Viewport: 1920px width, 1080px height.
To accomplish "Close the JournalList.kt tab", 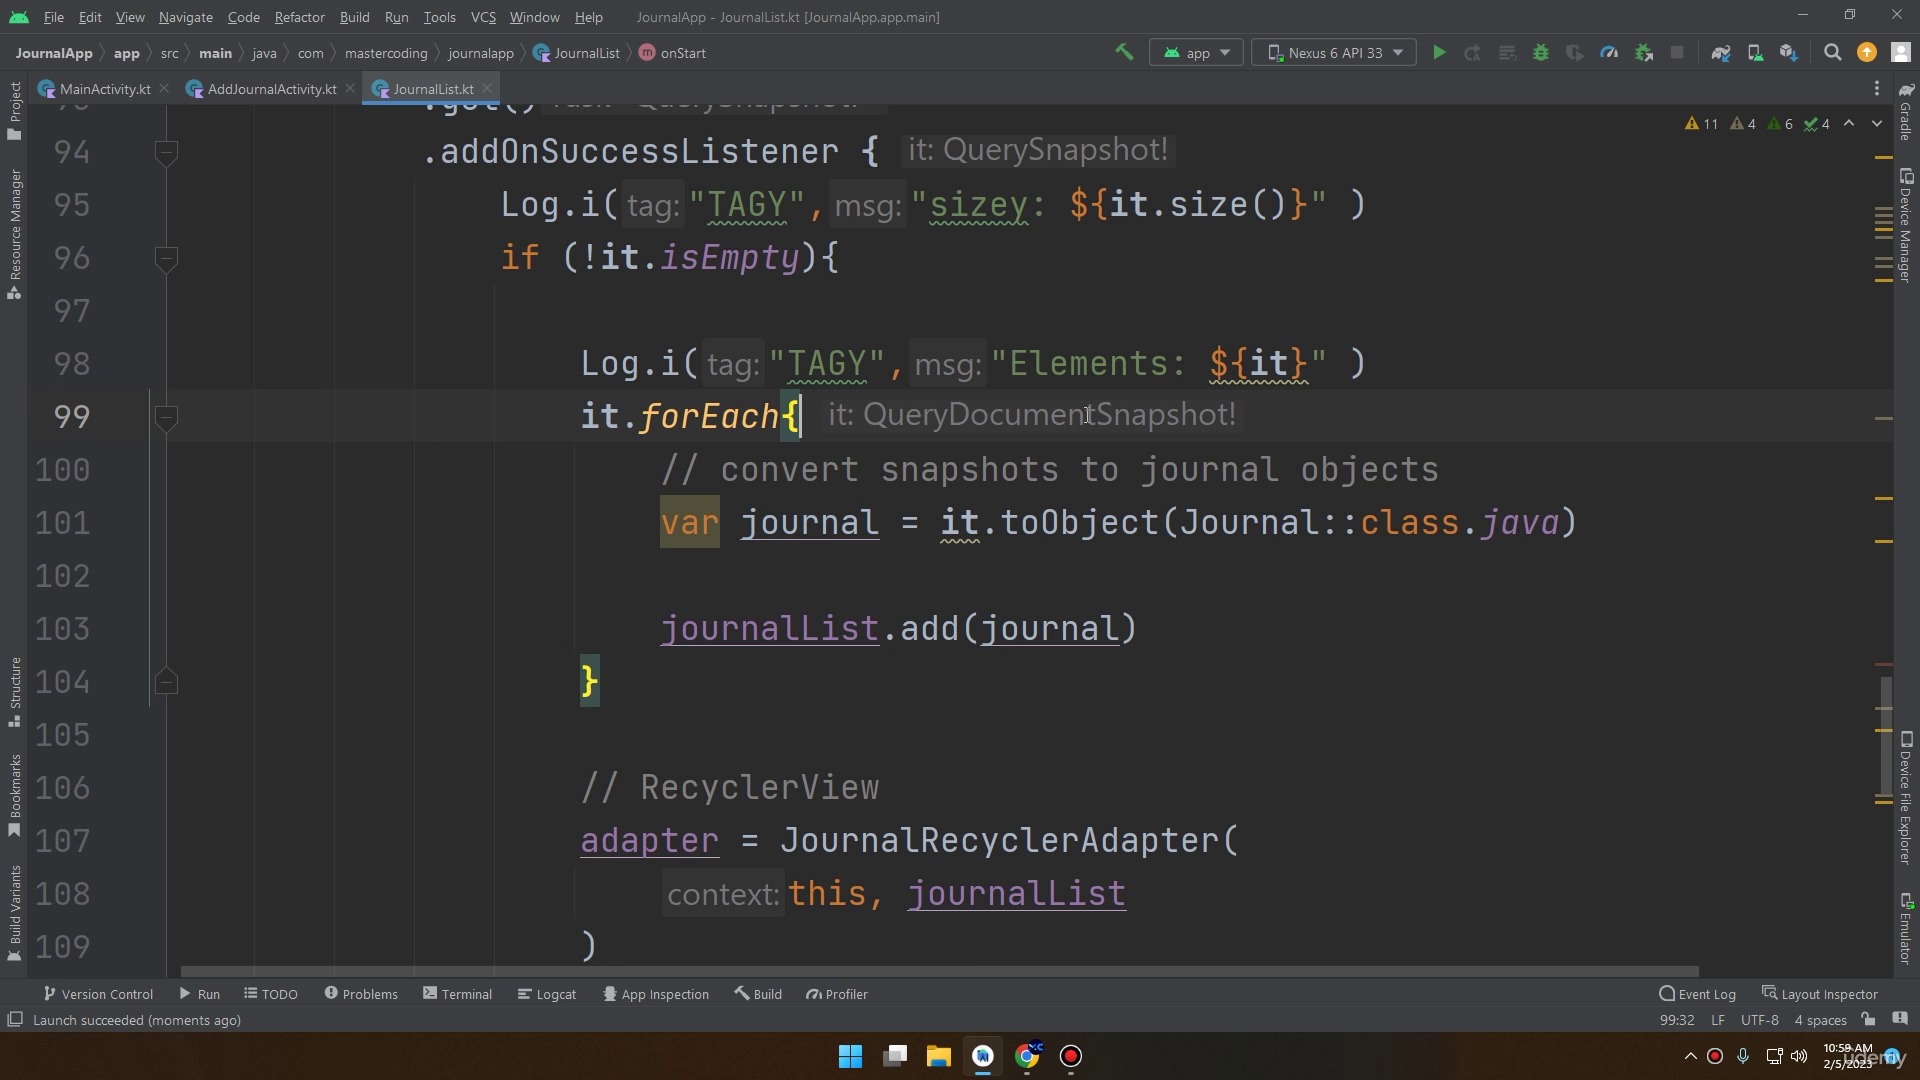I will tap(487, 89).
